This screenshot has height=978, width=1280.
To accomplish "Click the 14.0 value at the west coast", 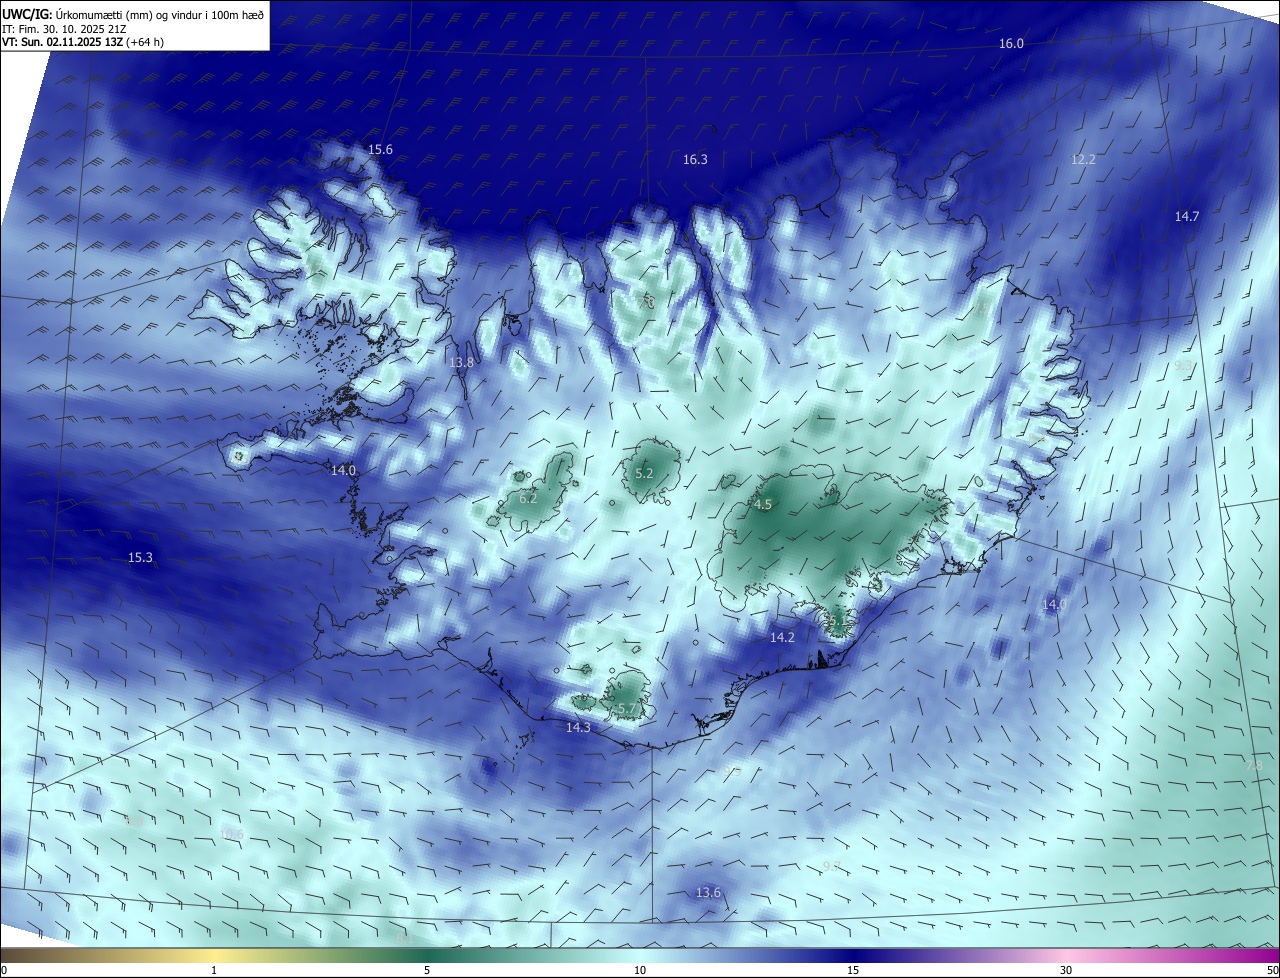I will click(343, 469).
